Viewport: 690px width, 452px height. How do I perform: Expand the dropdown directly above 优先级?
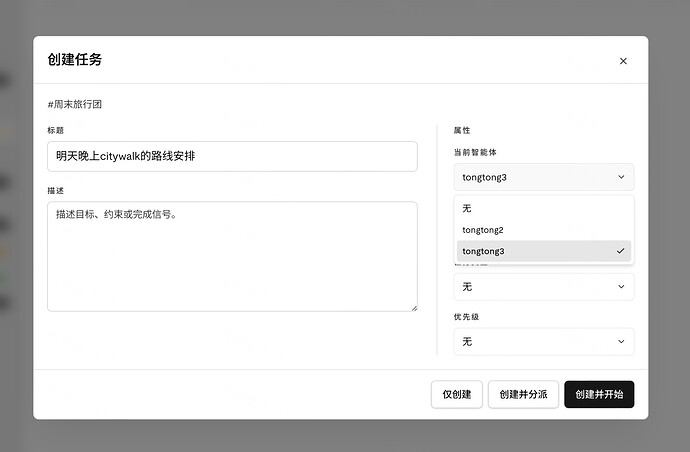click(x=544, y=287)
